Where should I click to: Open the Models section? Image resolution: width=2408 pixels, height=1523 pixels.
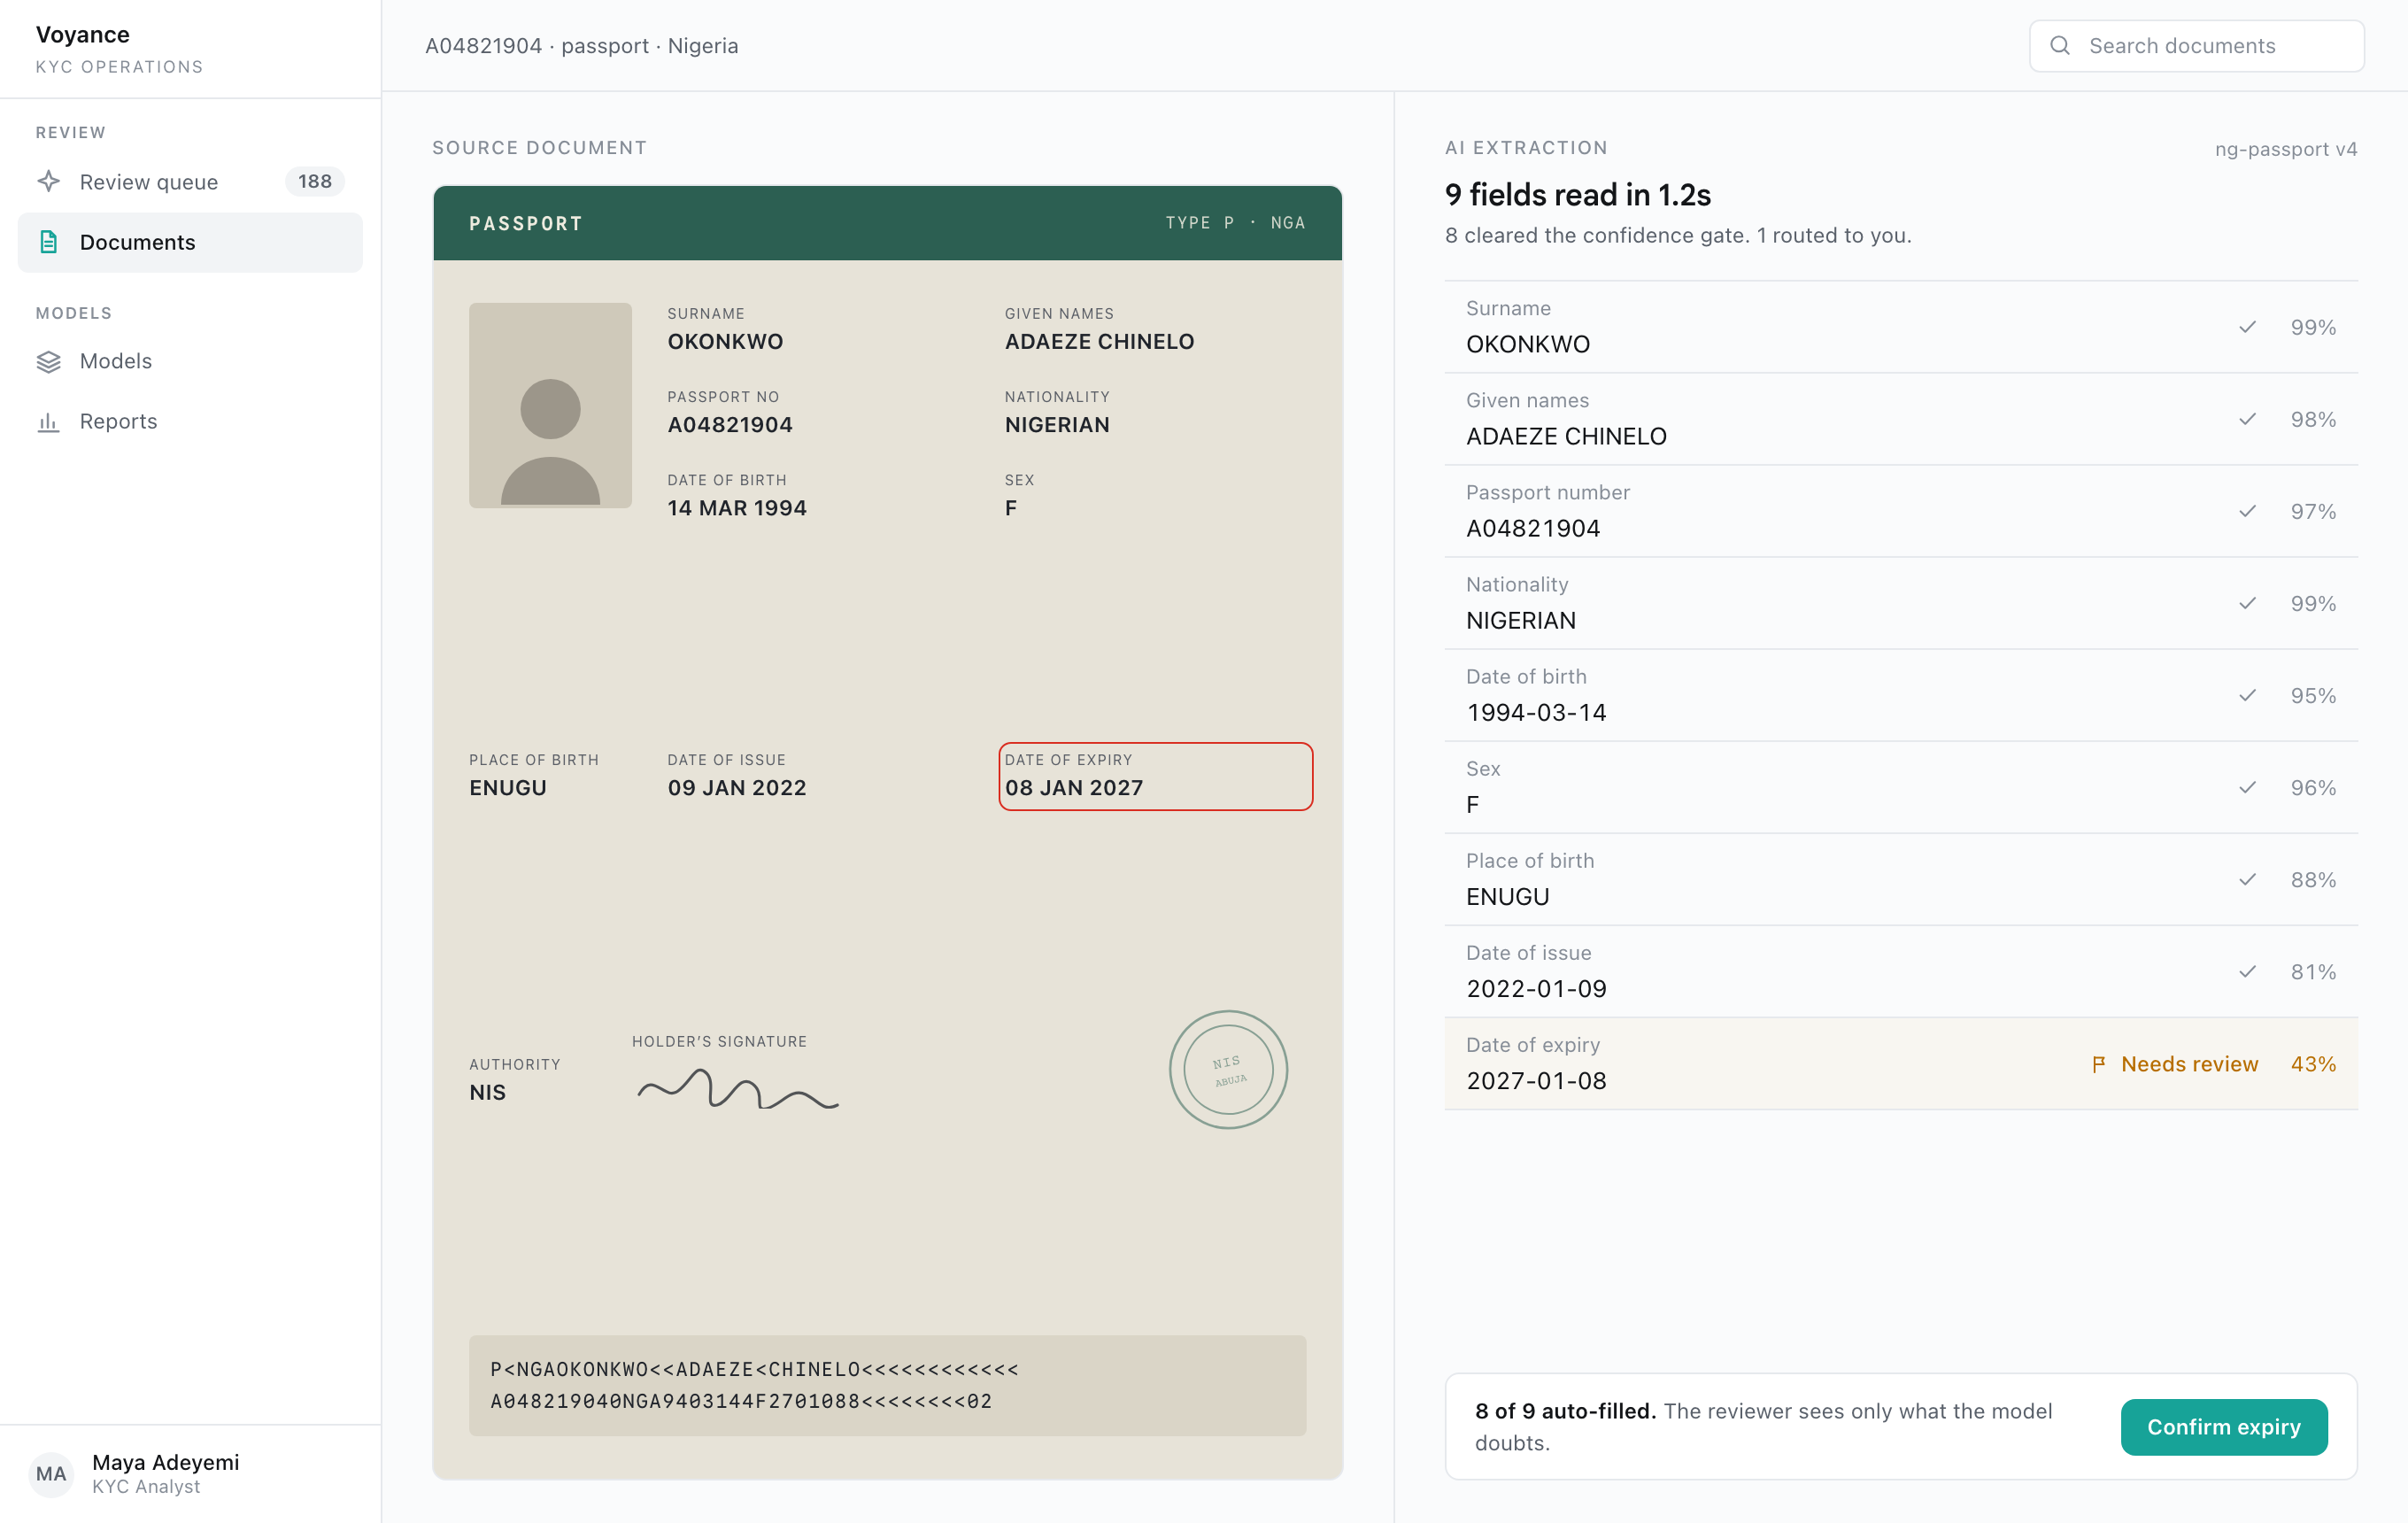pos(190,362)
